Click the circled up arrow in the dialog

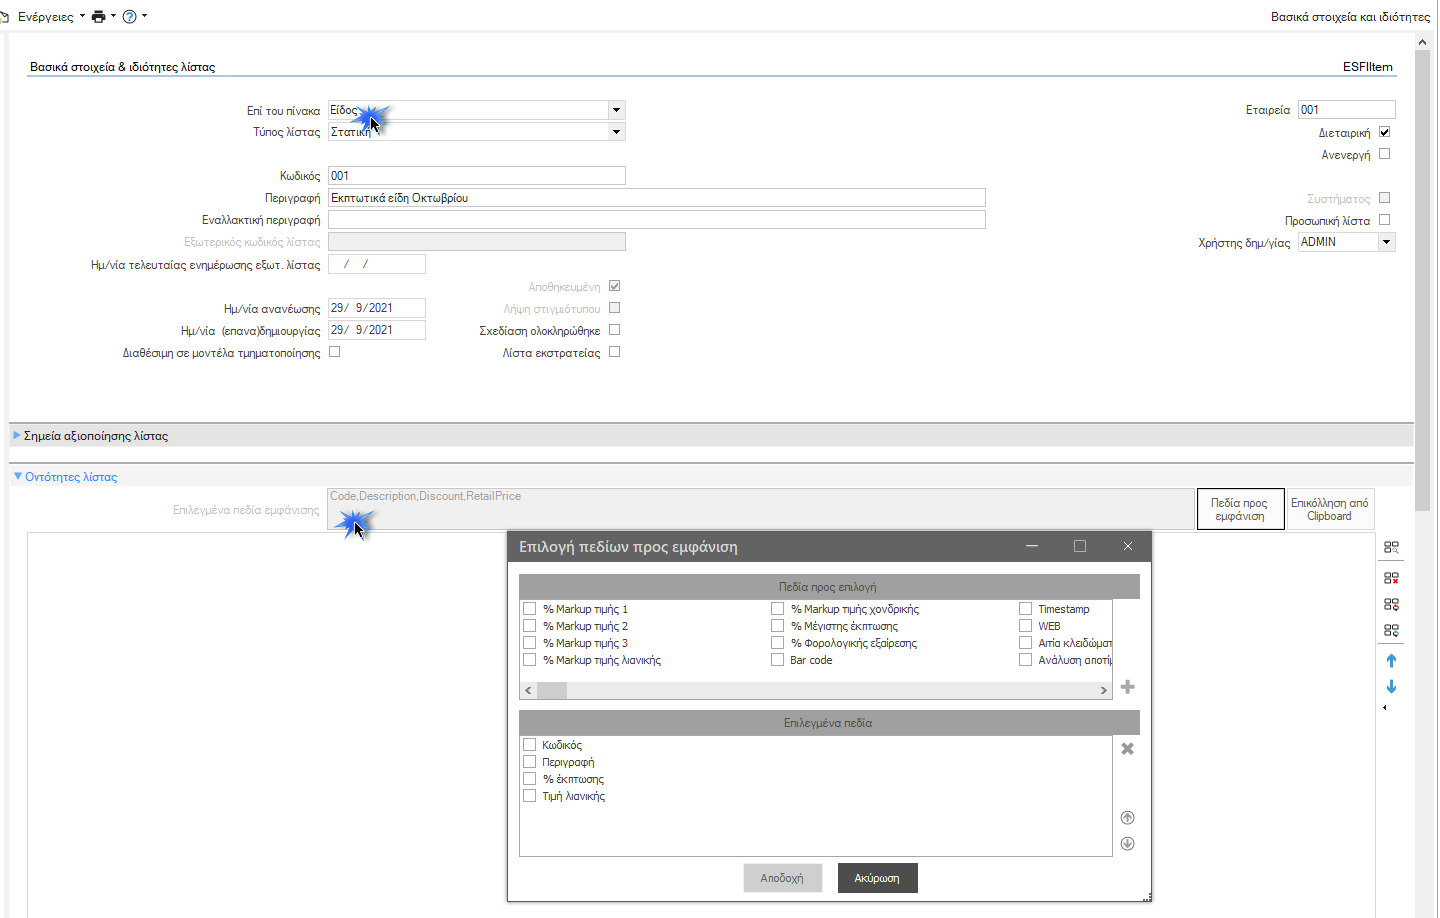coord(1127,818)
